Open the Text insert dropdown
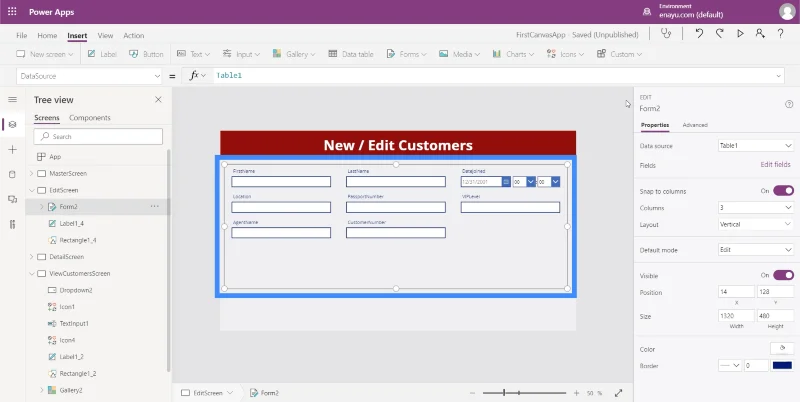 tap(193, 54)
